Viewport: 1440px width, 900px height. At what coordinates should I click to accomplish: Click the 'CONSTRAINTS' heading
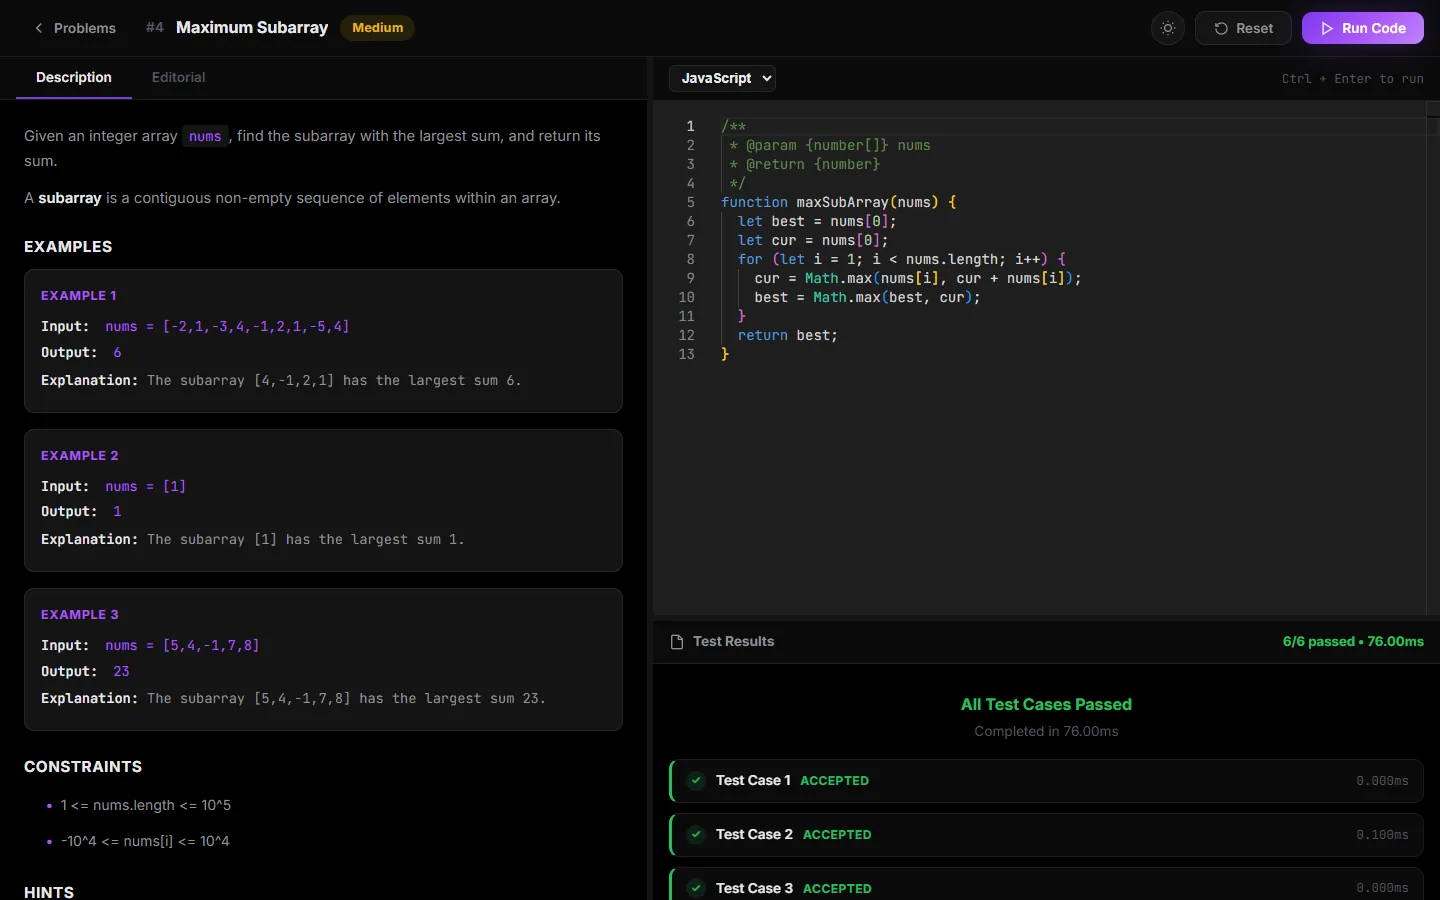click(x=83, y=767)
